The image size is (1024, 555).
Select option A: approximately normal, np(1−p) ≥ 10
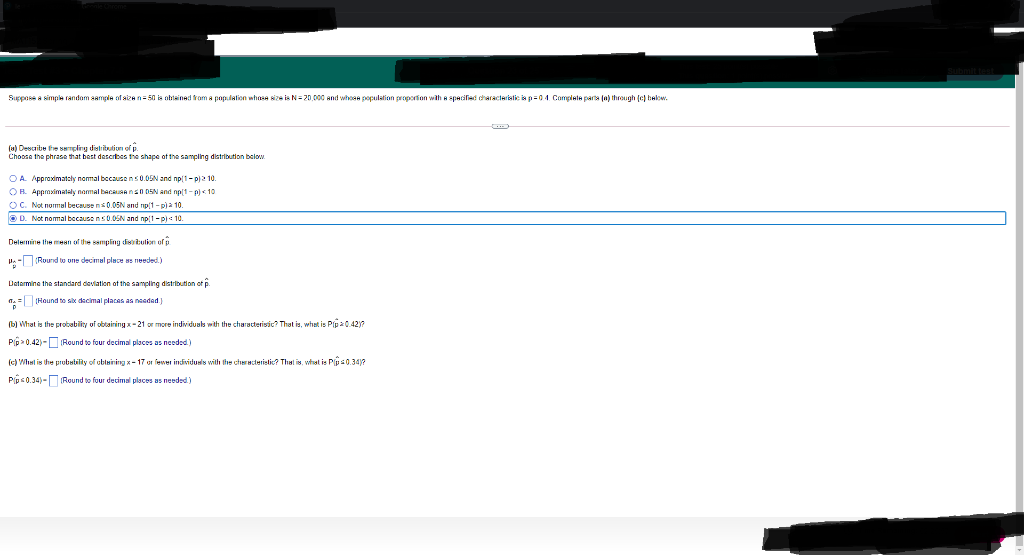[x=13, y=178]
